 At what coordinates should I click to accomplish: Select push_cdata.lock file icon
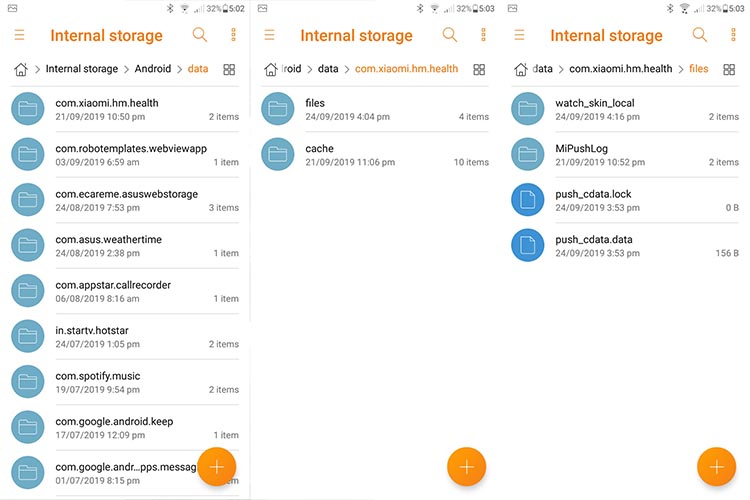pyautogui.click(x=528, y=200)
